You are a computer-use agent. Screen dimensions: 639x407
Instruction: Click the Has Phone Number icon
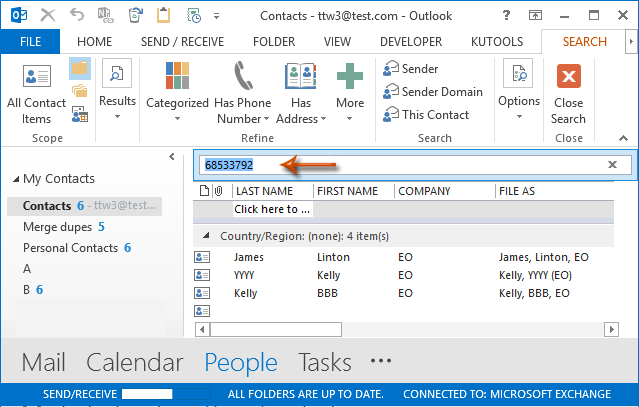243,78
